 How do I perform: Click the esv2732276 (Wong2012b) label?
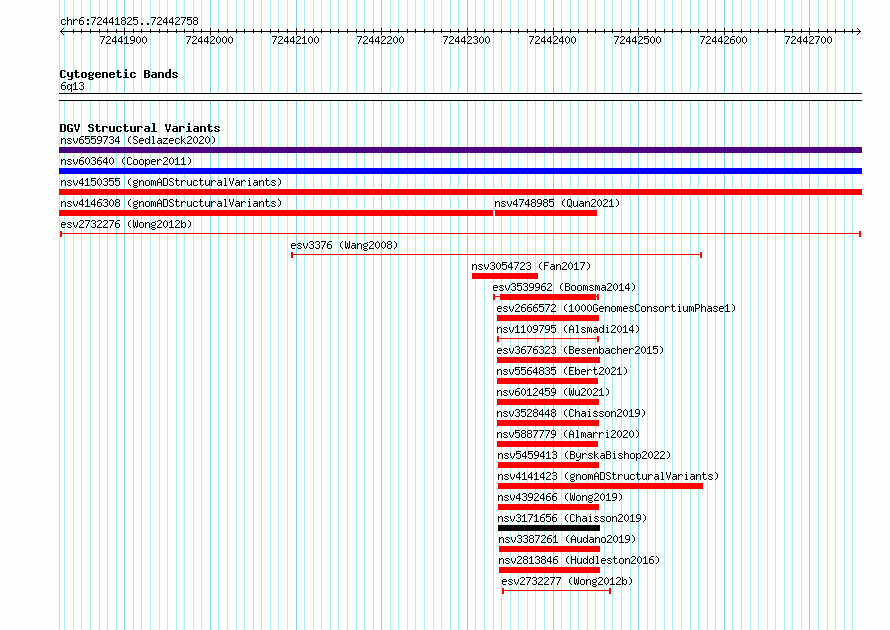tap(126, 224)
